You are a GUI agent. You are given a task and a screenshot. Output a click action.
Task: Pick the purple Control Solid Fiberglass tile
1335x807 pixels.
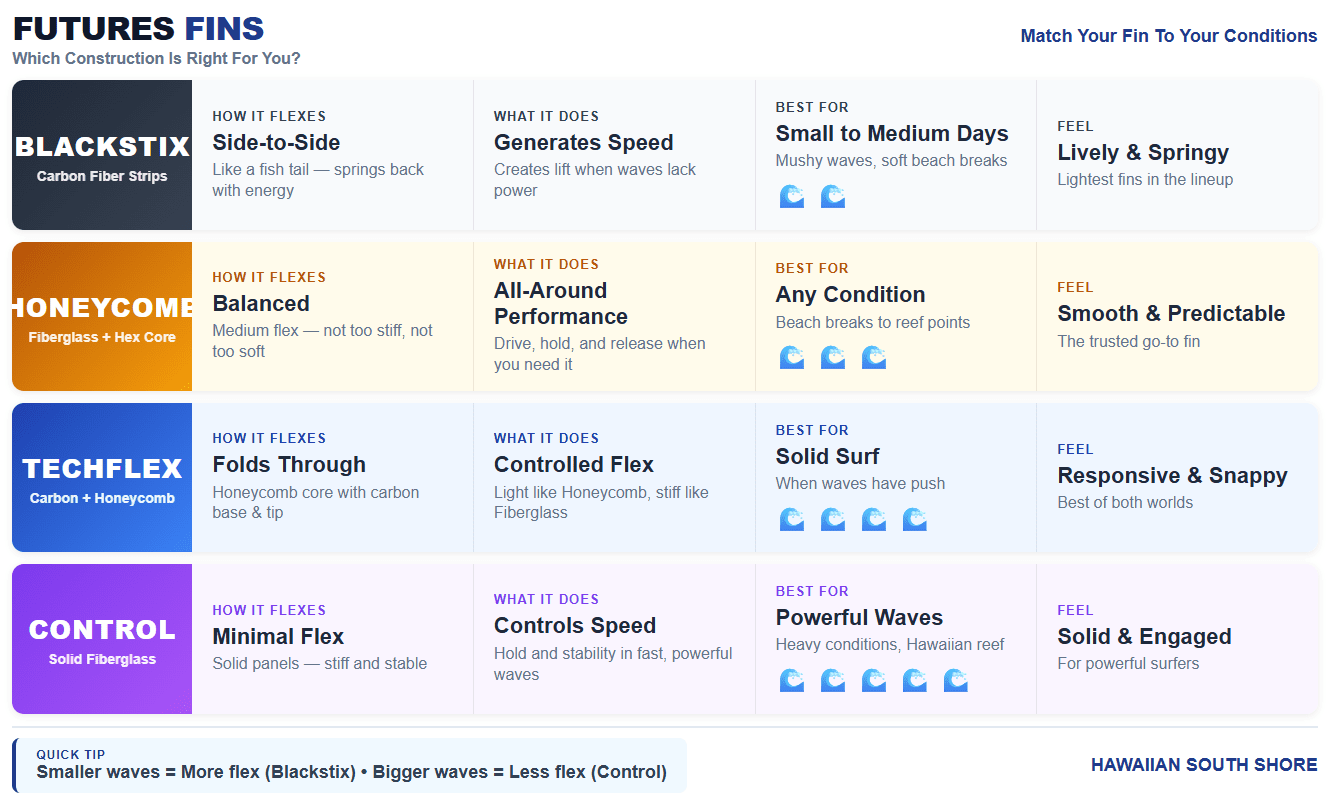coord(102,639)
